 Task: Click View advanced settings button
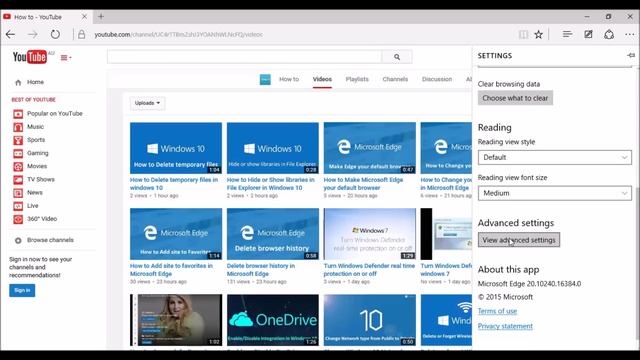[519, 240]
